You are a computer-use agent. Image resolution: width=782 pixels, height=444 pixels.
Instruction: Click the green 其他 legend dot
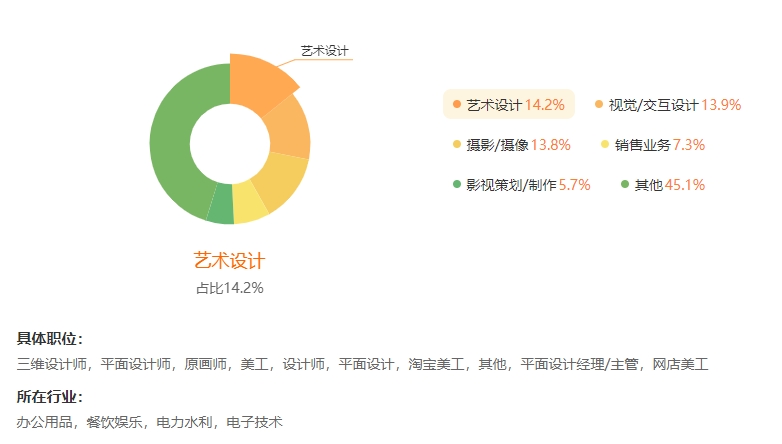[625, 184]
